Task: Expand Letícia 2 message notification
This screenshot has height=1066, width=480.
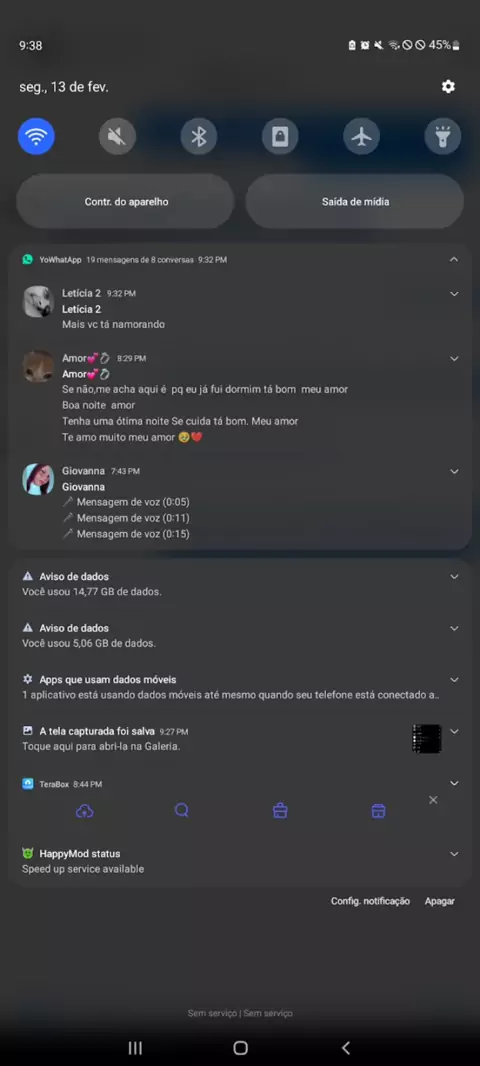Action: tap(454, 294)
